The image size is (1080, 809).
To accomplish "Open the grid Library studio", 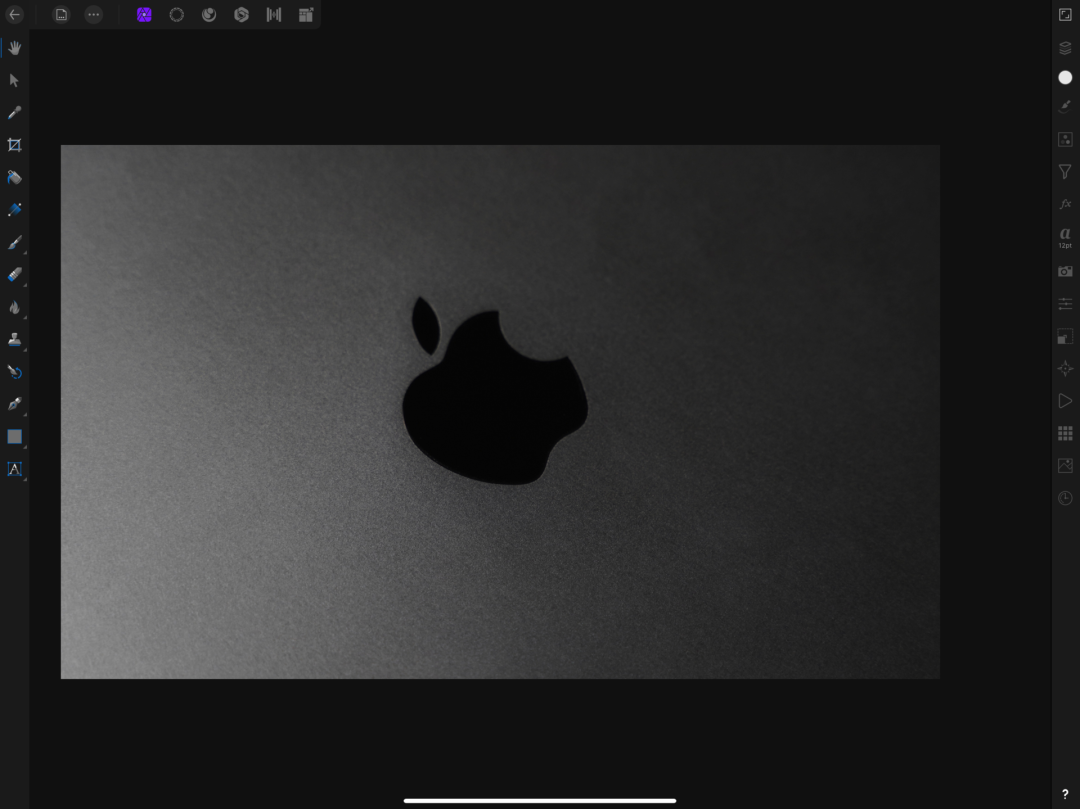I will 1065,433.
